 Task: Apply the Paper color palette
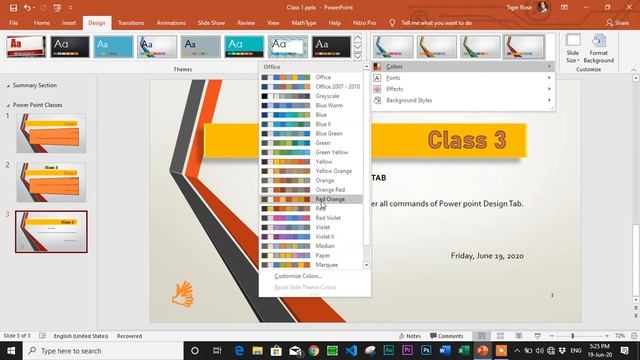[311, 256]
